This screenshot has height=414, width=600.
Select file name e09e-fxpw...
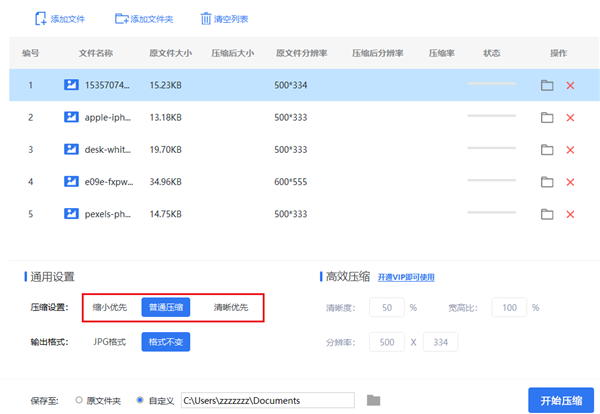[x=109, y=182]
